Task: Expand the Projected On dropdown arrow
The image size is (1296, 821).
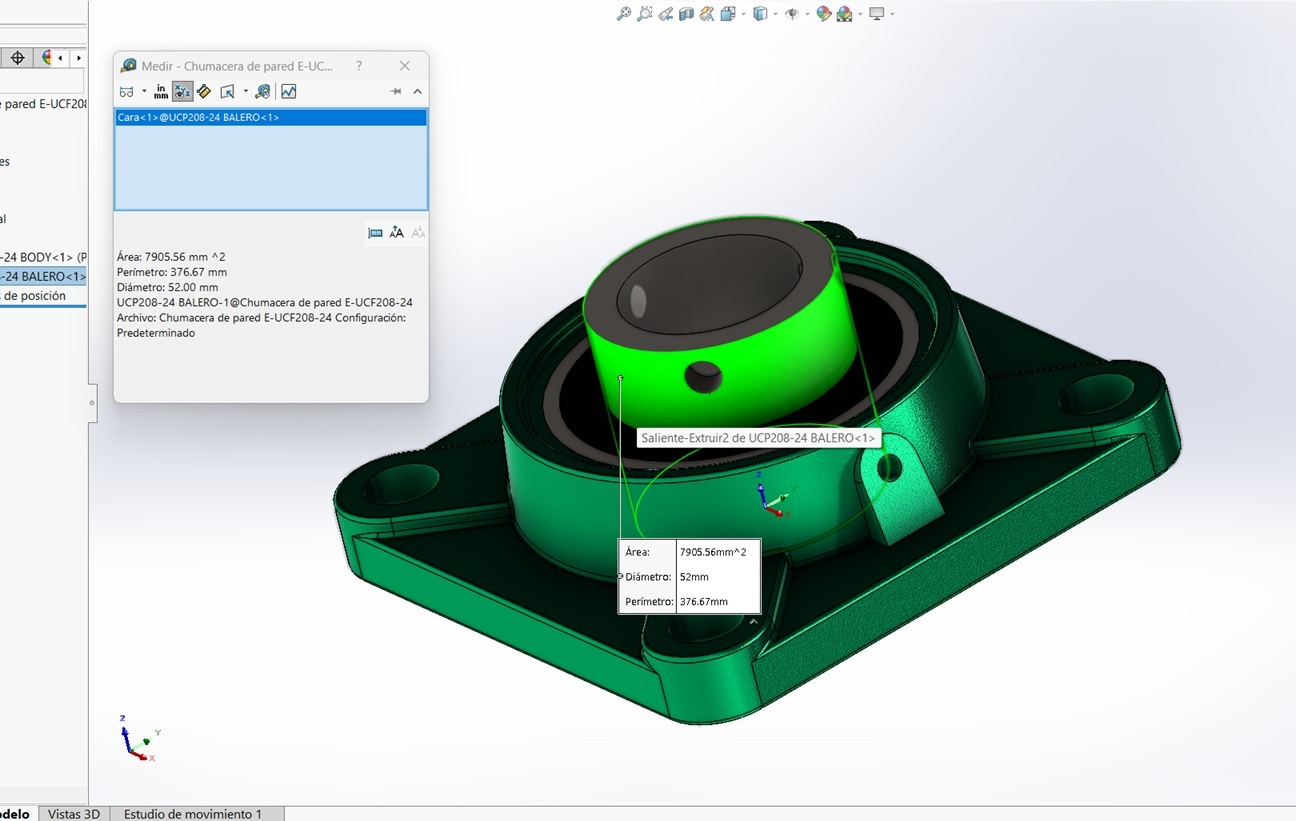Action: tap(245, 92)
